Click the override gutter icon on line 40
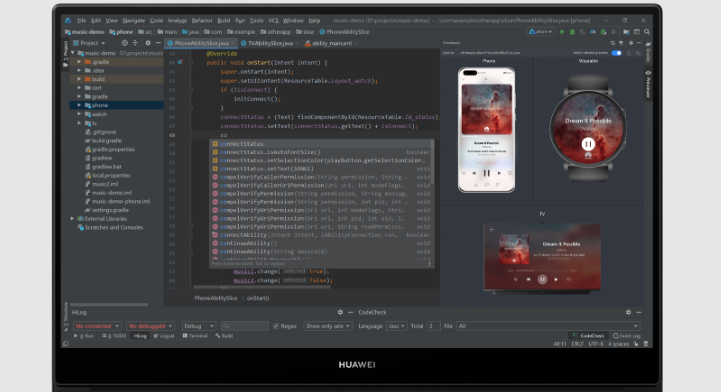Image resolution: width=721 pixels, height=392 pixels. [180, 62]
